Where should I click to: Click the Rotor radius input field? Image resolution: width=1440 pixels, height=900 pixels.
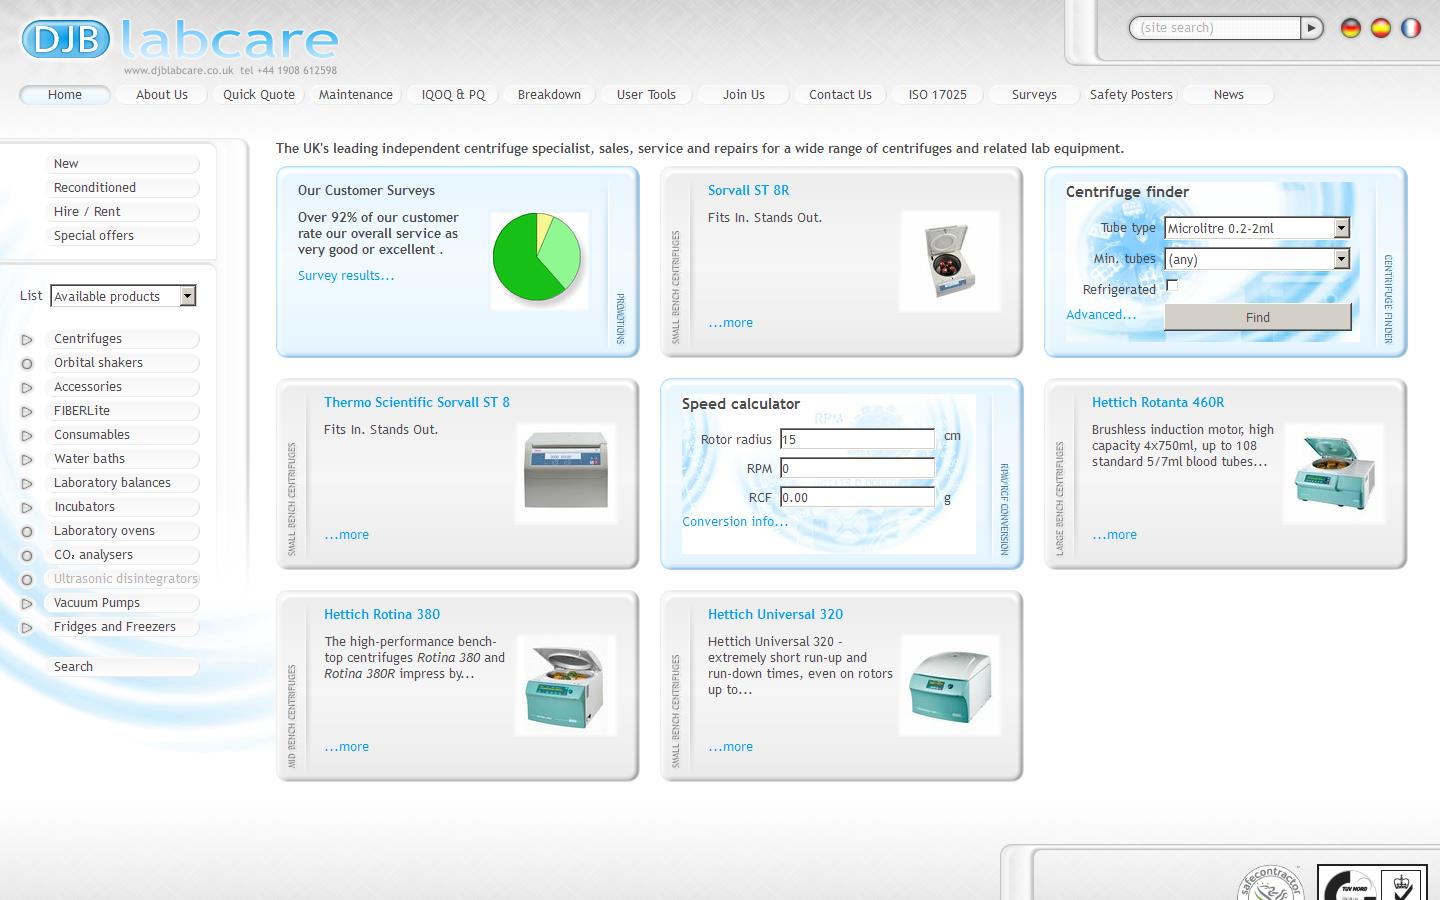pyautogui.click(x=855, y=439)
